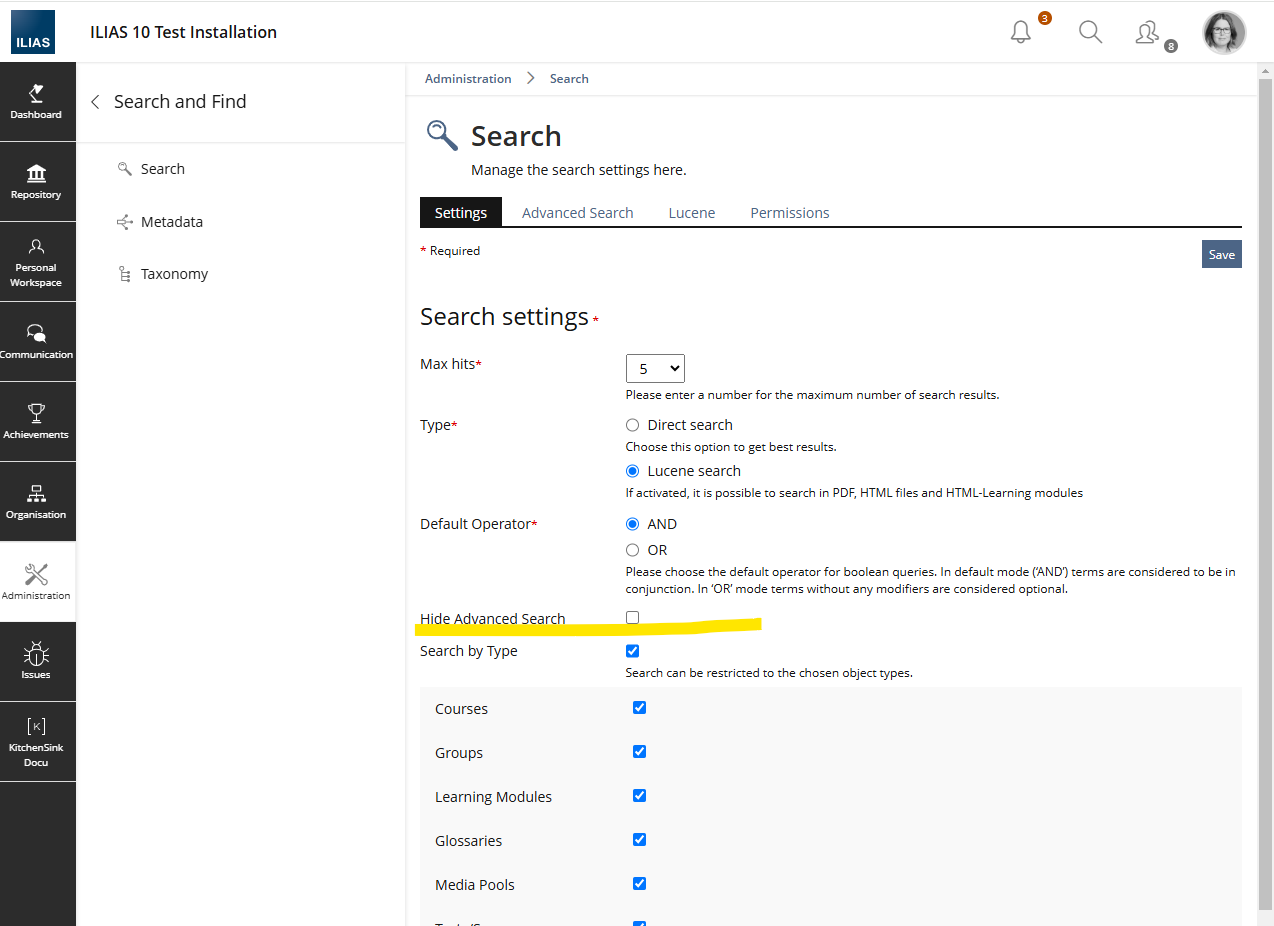Open the Max hits dropdown
The height and width of the screenshot is (926, 1274).
655,369
